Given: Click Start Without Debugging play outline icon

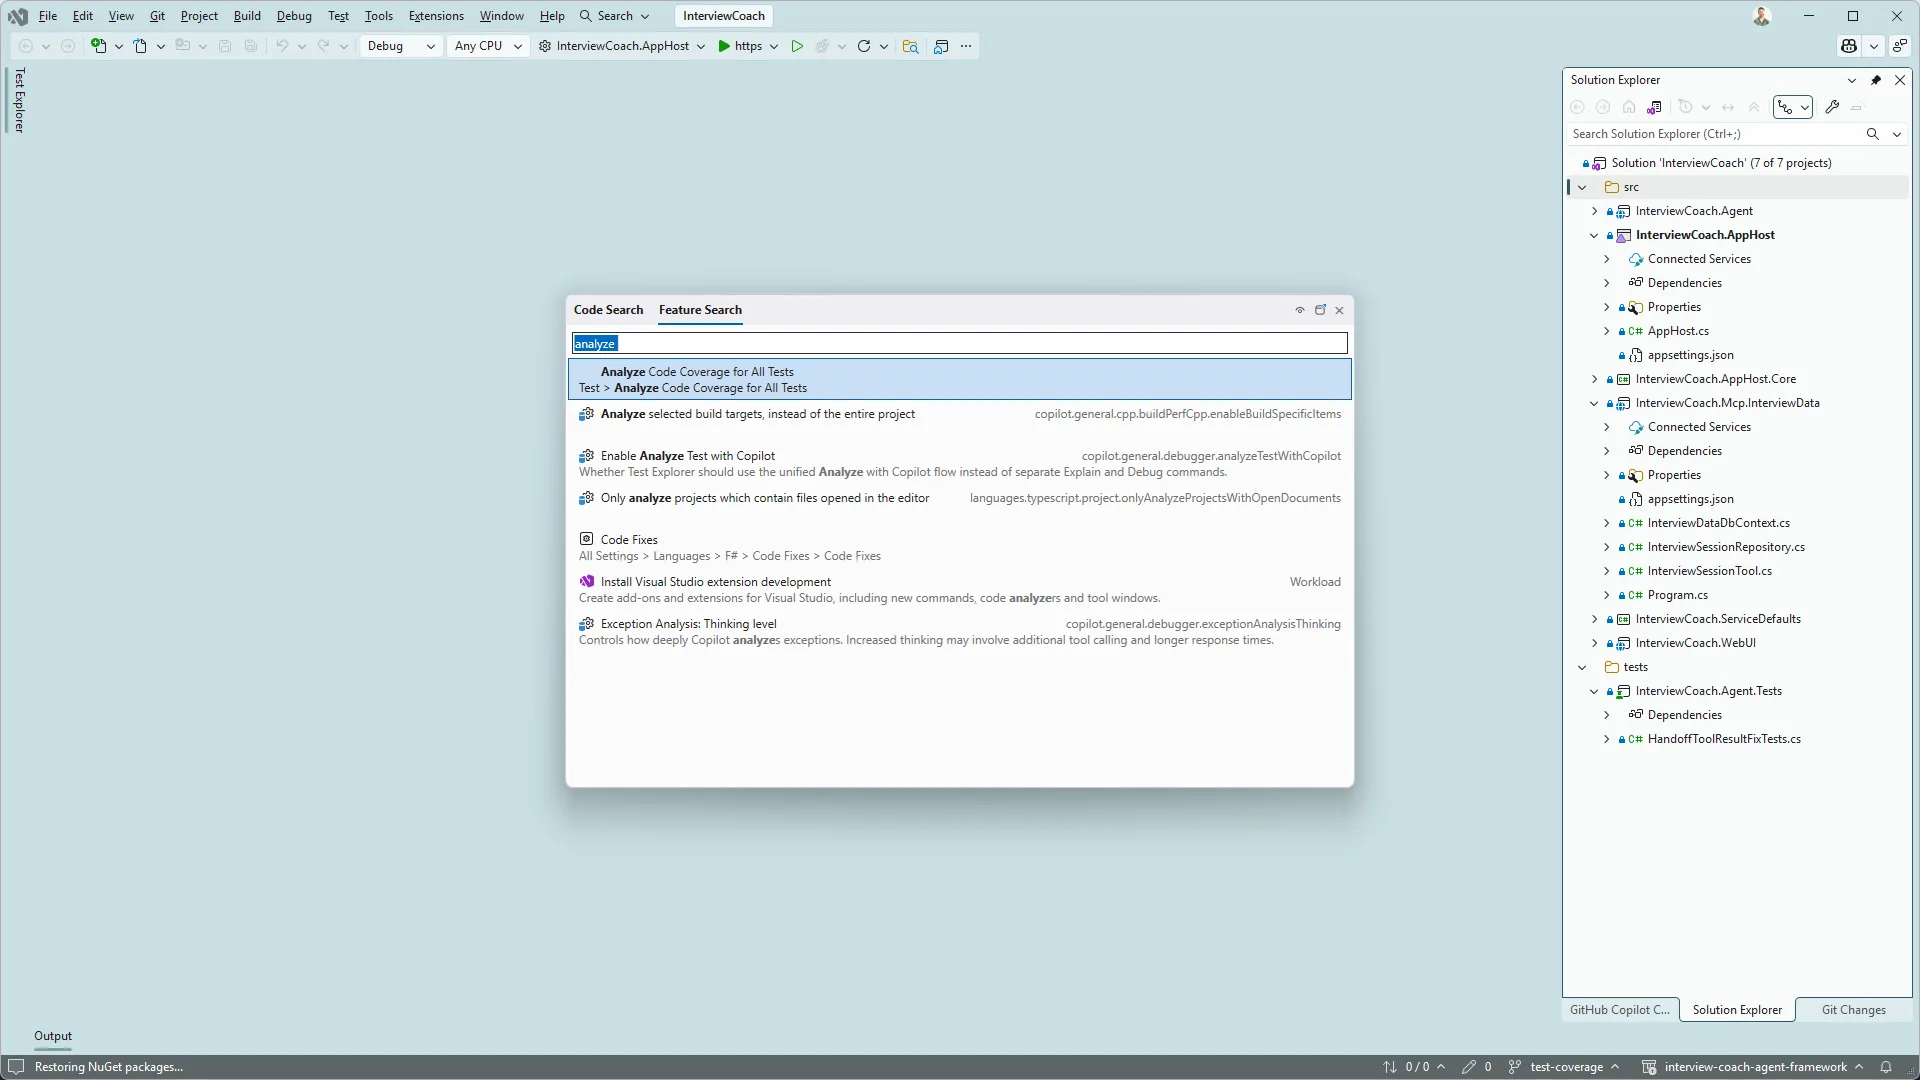Looking at the screenshot, I should pyautogui.click(x=797, y=46).
